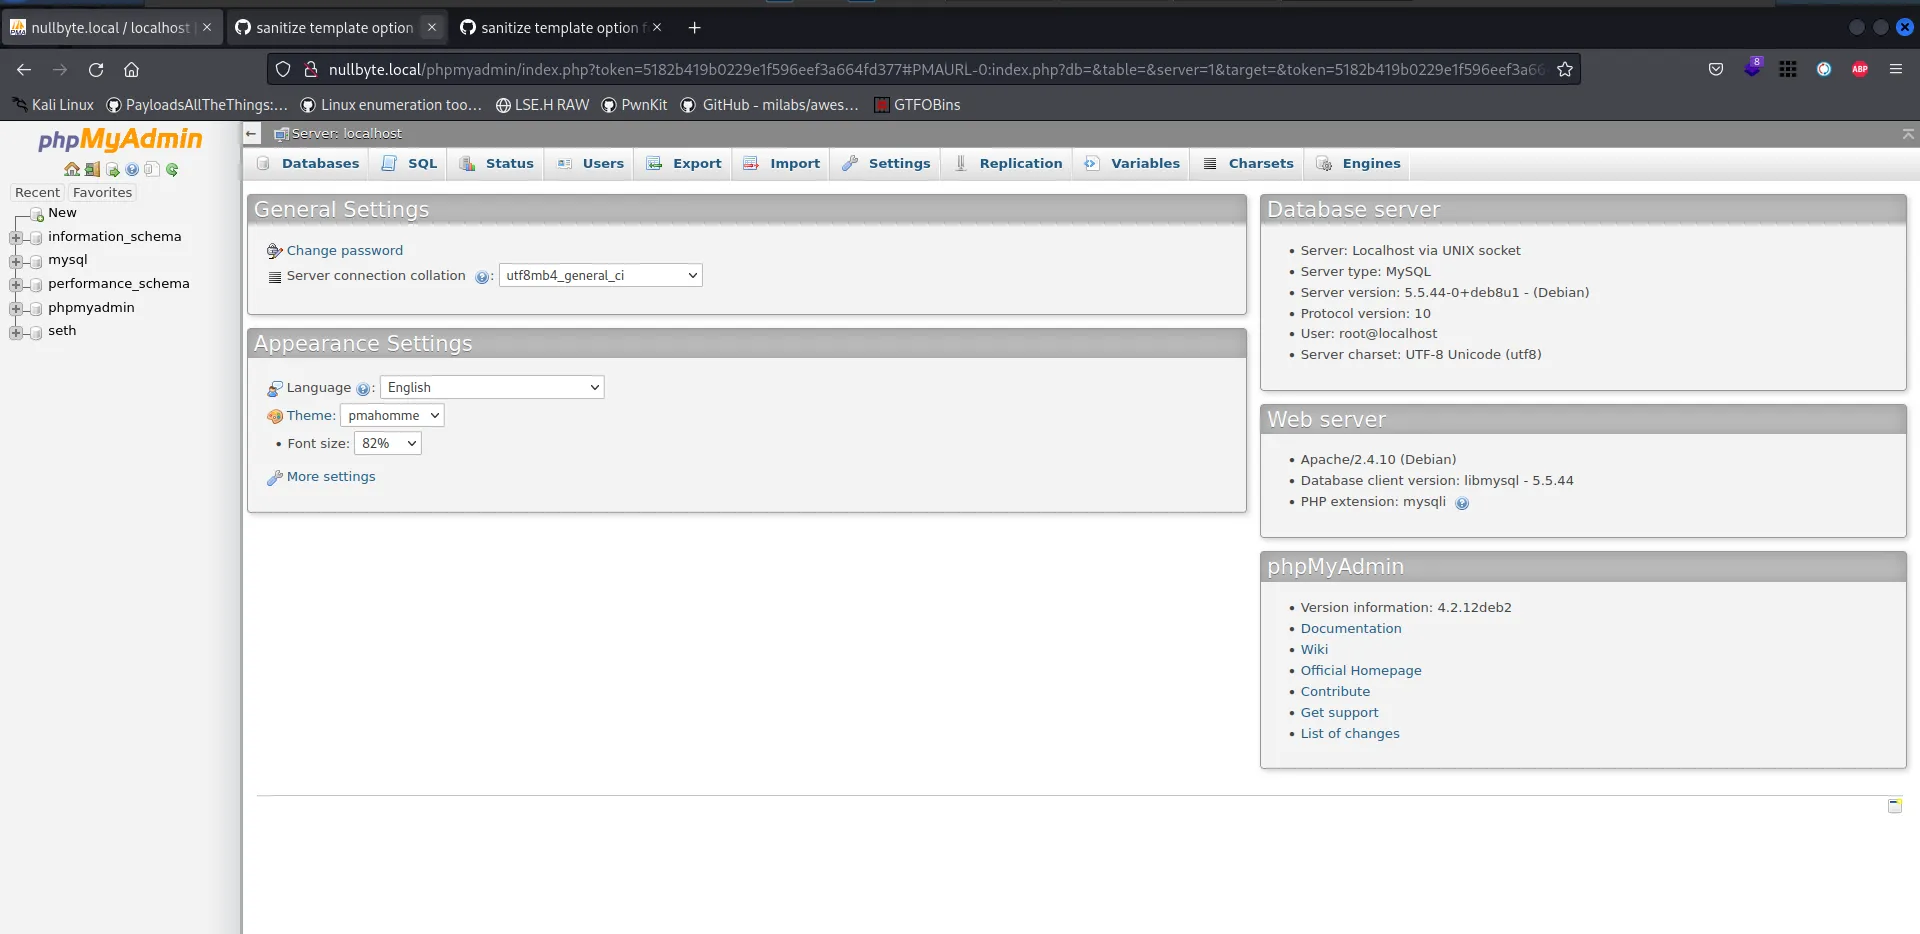Expand the seth database tree node

16,332
